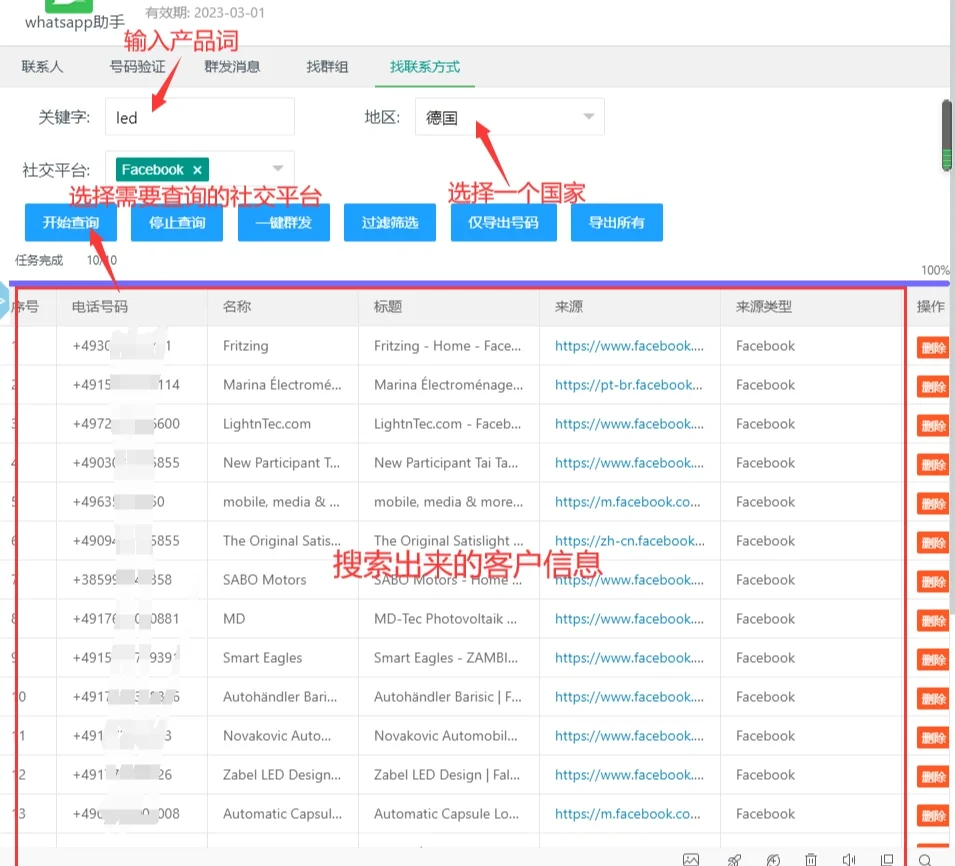Delete the Automatic Capsule row
Image resolution: width=955 pixels, height=866 pixels.
tap(932, 815)
